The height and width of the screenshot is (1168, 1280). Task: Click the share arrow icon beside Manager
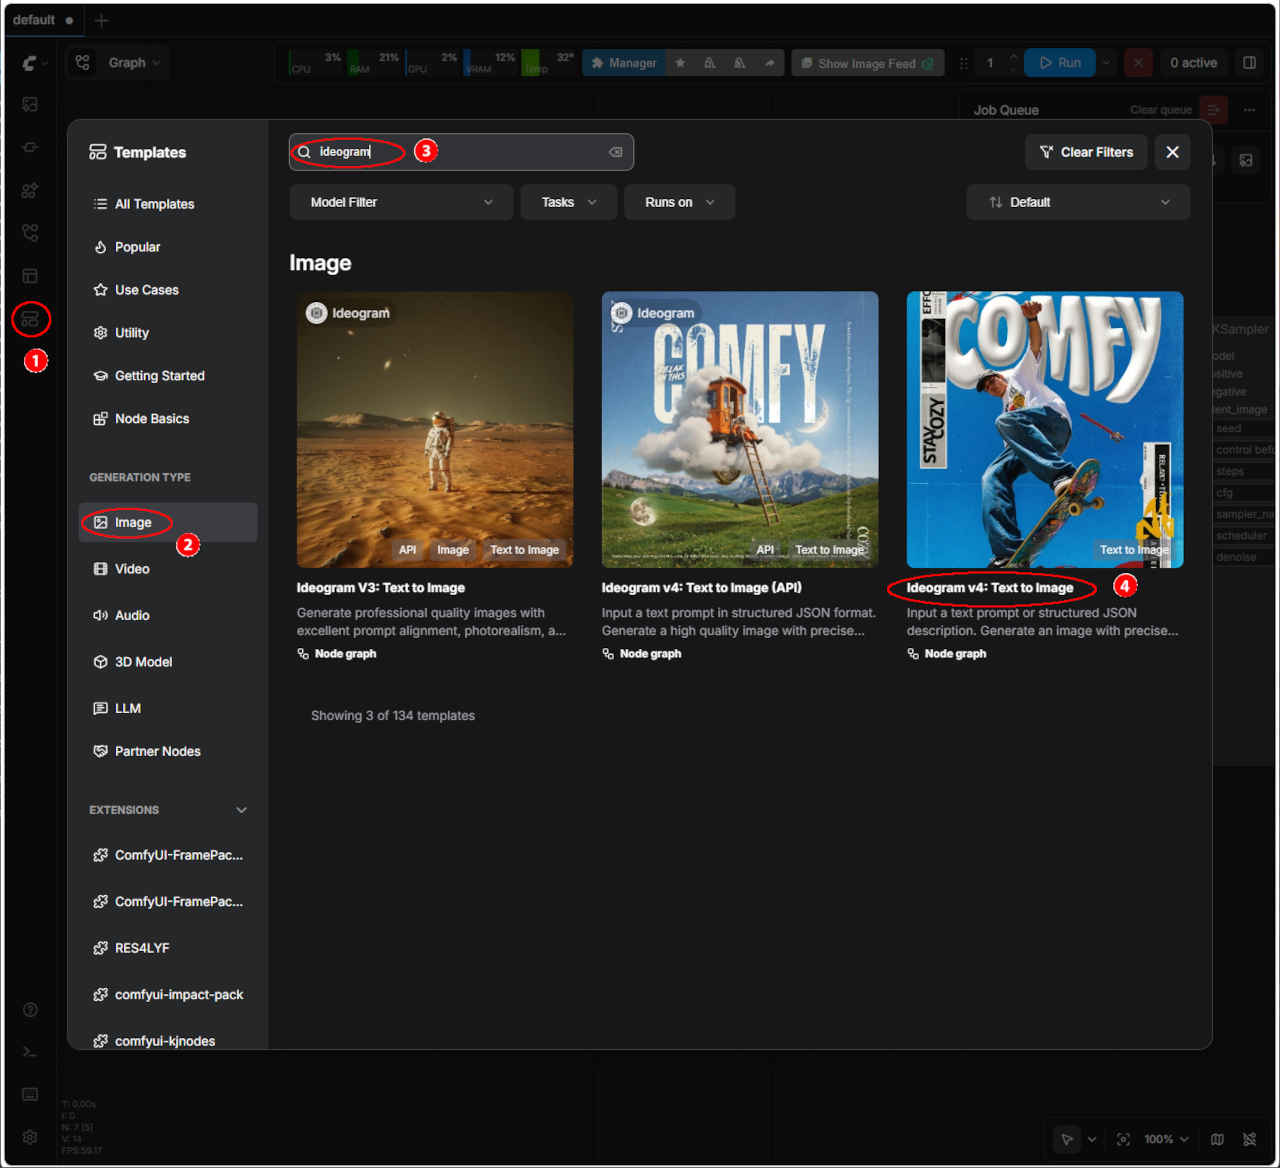click(x=769, y=63)
